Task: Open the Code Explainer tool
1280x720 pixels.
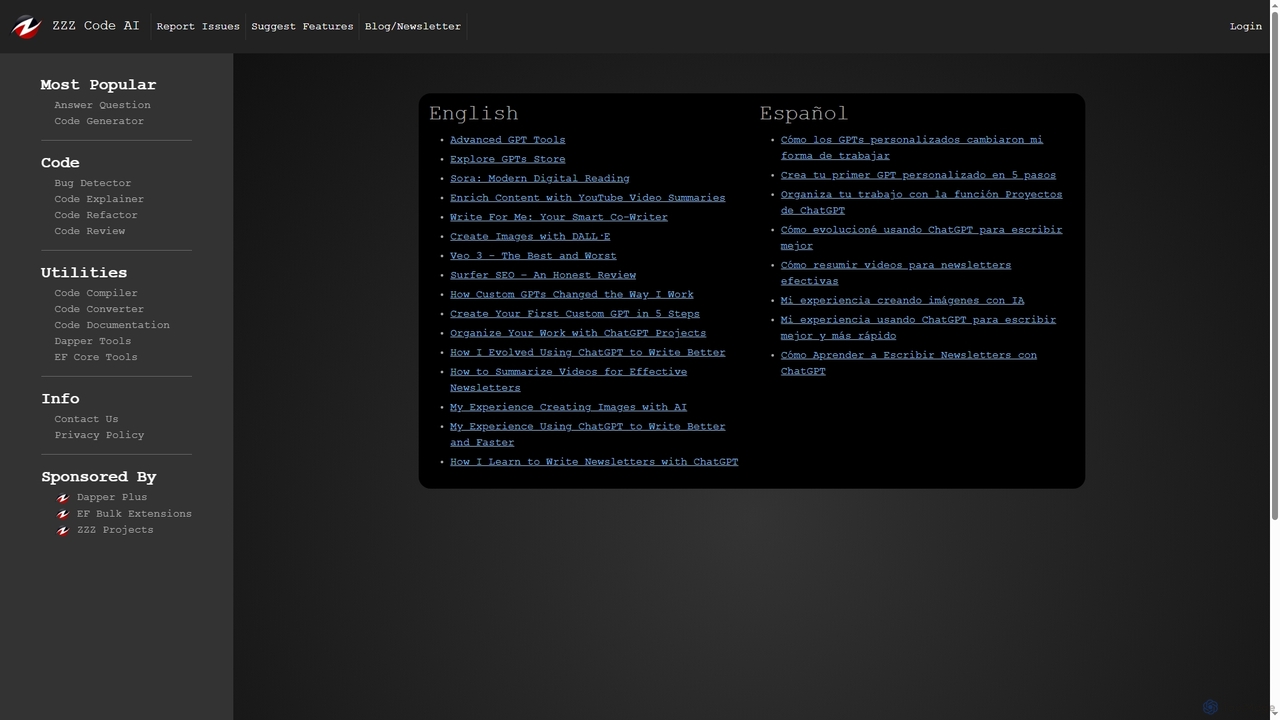Action: pyautogui.click(x=99, y=199)
